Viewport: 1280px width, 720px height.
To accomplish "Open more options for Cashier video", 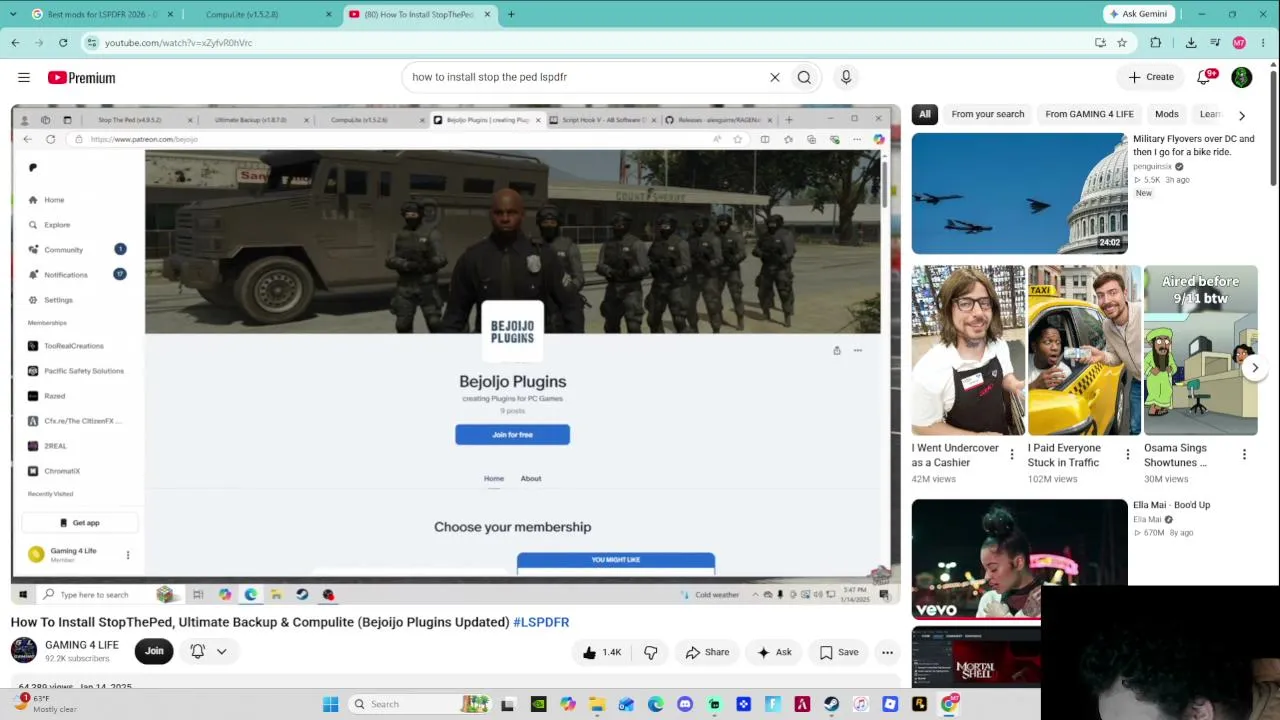I will pos(1011,455).
